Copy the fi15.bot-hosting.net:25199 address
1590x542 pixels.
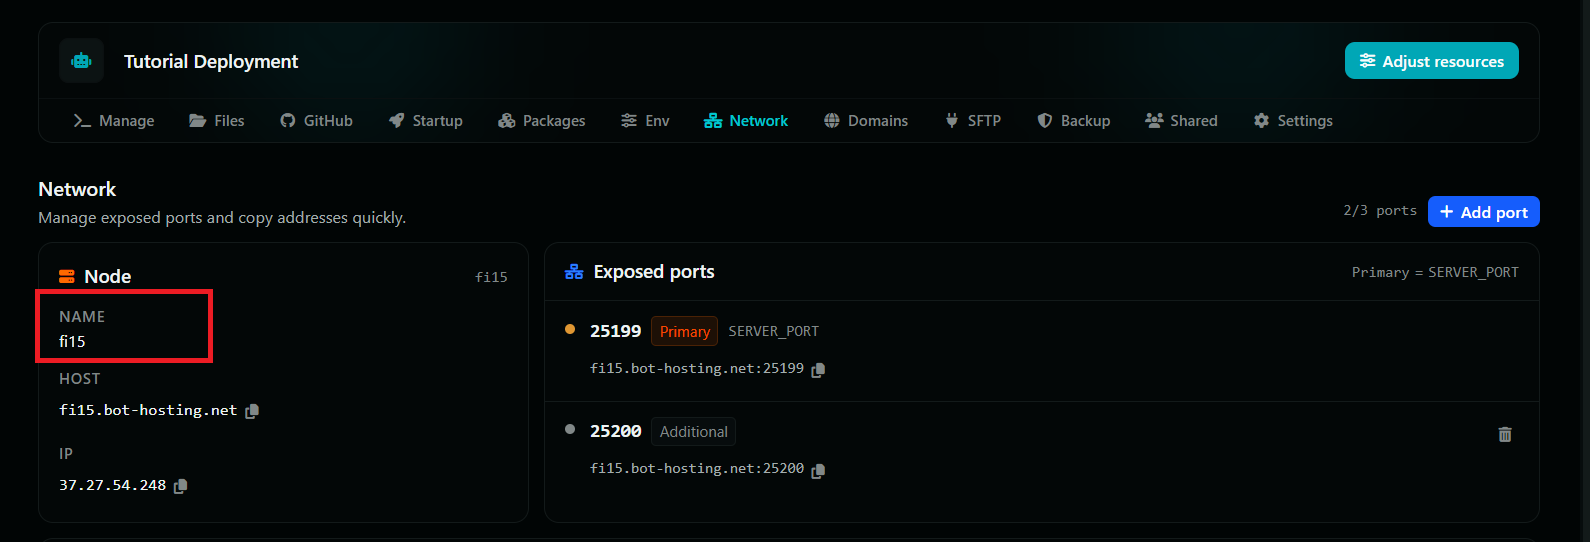818,370
